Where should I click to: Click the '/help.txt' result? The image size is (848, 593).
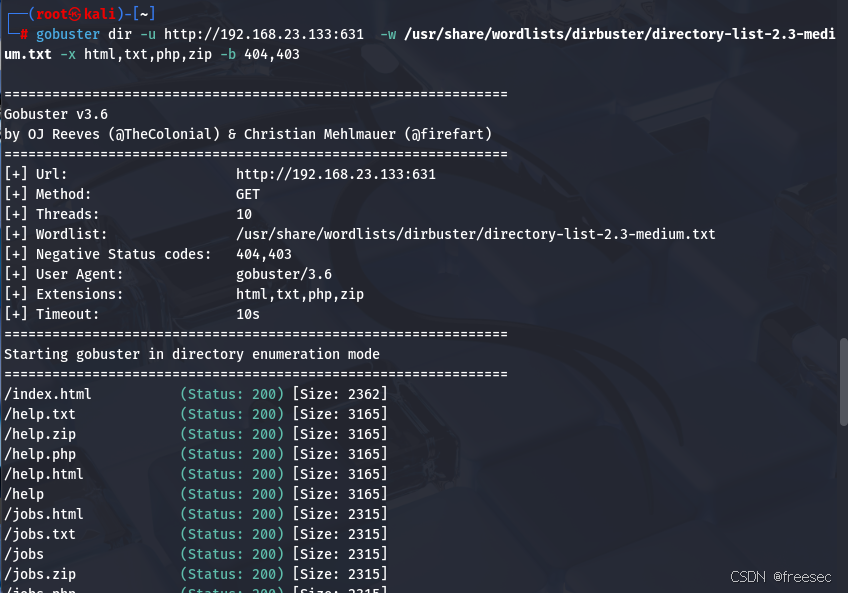[x=40, y=414]
